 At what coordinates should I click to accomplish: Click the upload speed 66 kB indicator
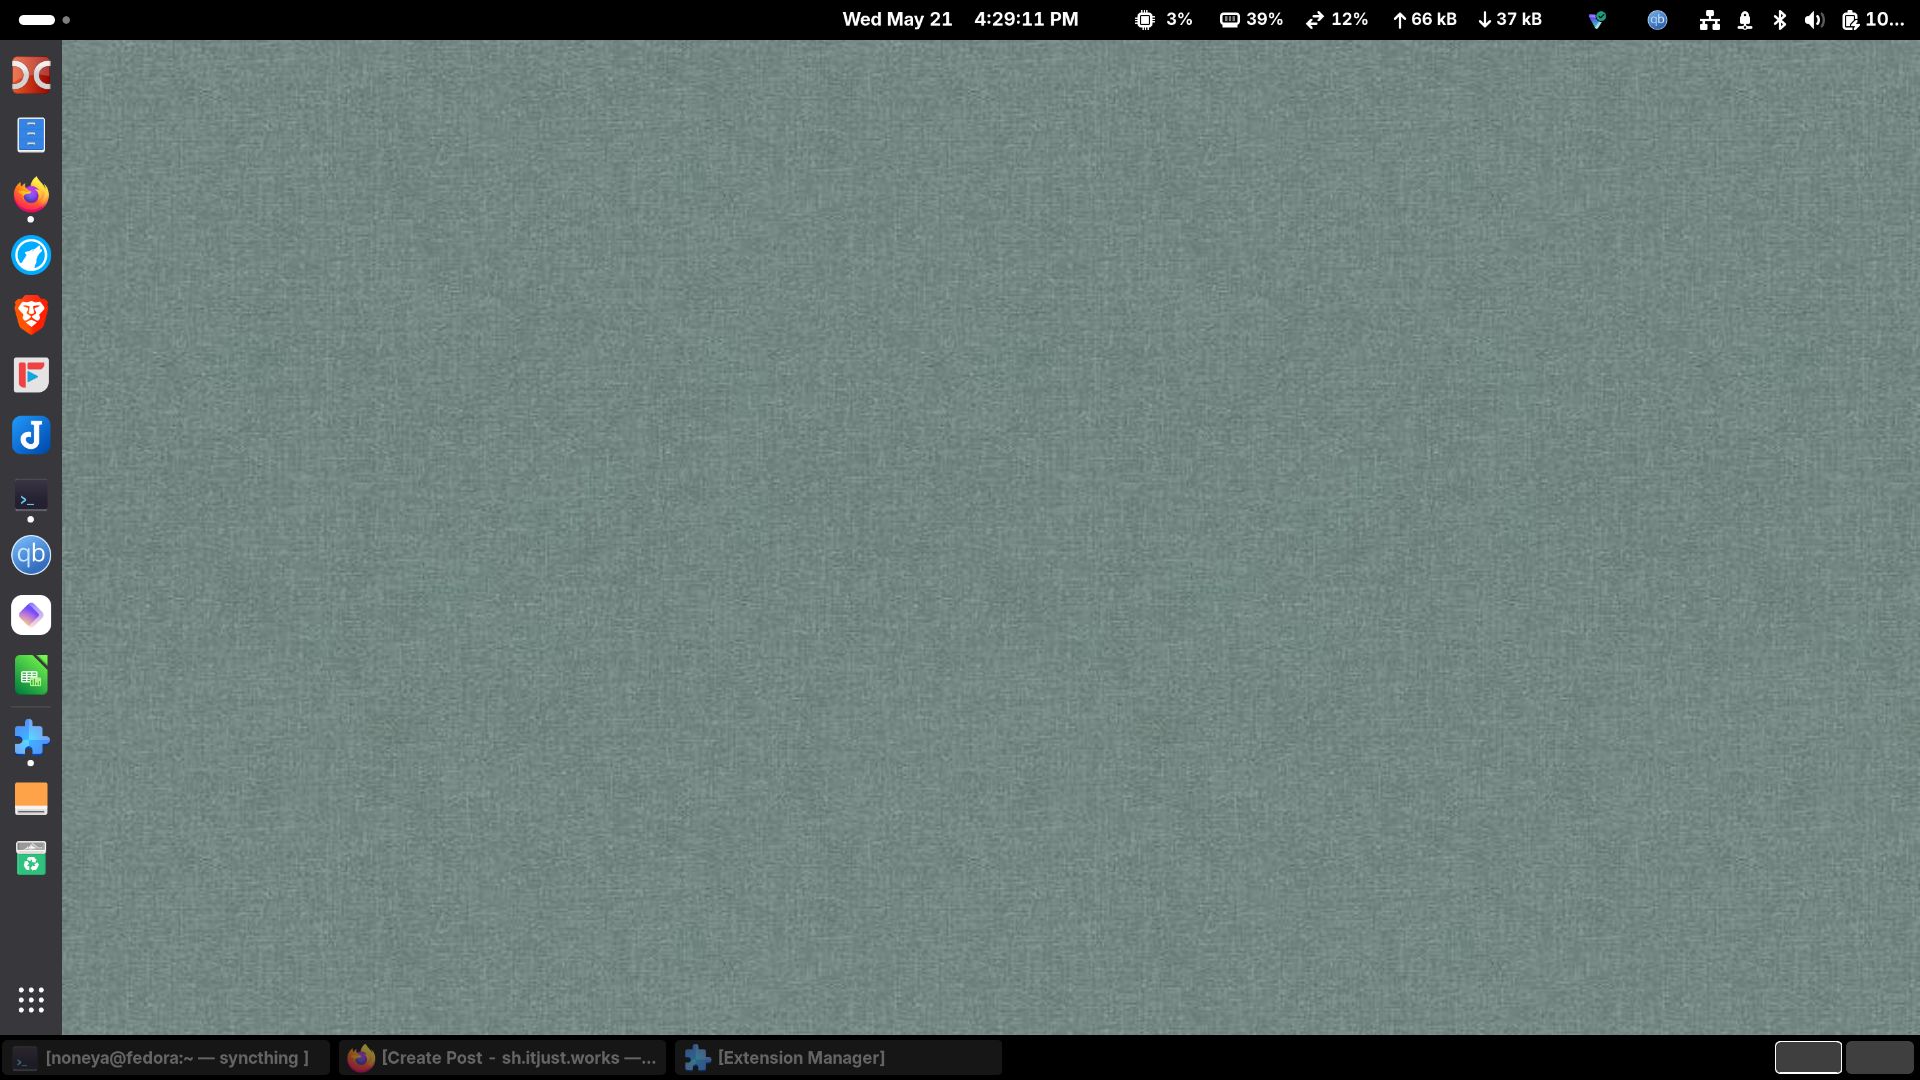pos(1424,19)
